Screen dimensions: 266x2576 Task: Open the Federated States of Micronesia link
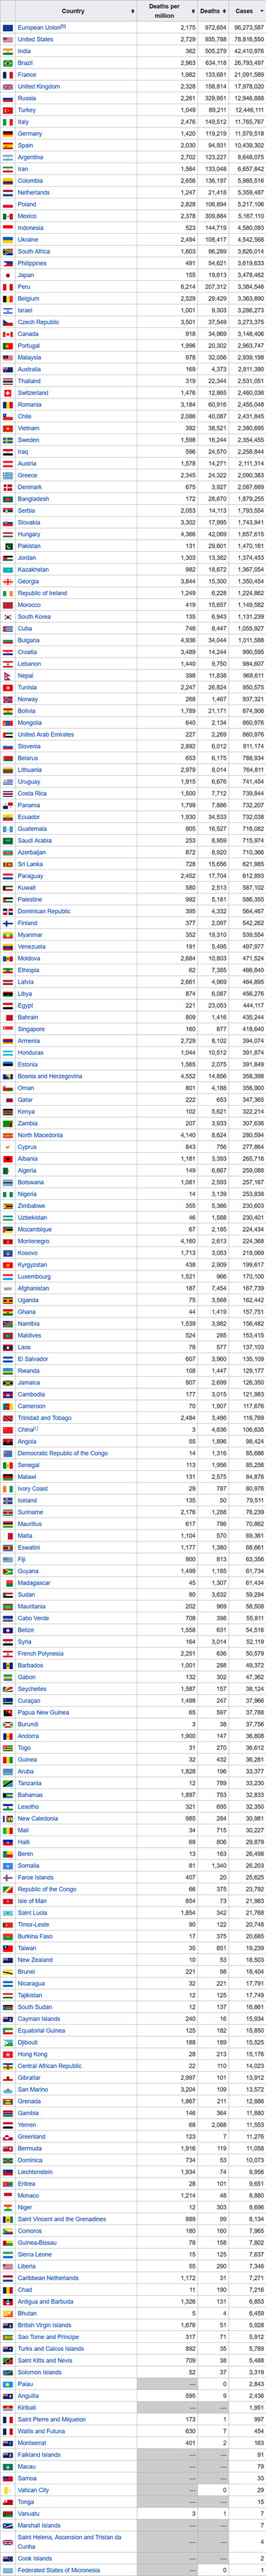pos(58,2570)
